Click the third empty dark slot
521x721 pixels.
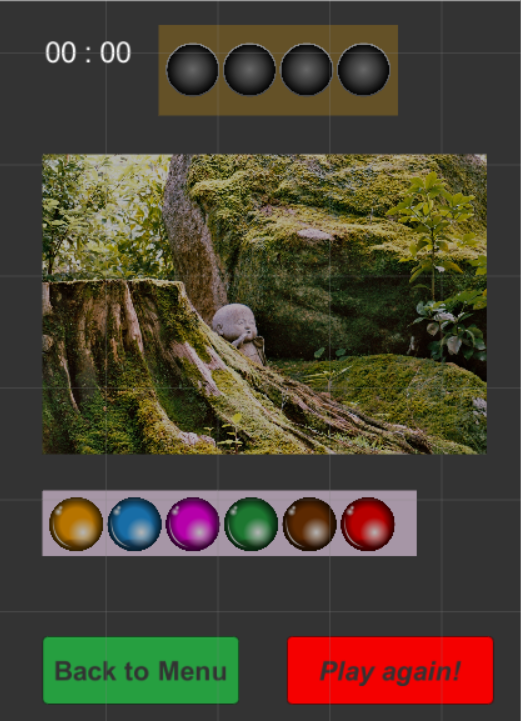click(306, 69)
